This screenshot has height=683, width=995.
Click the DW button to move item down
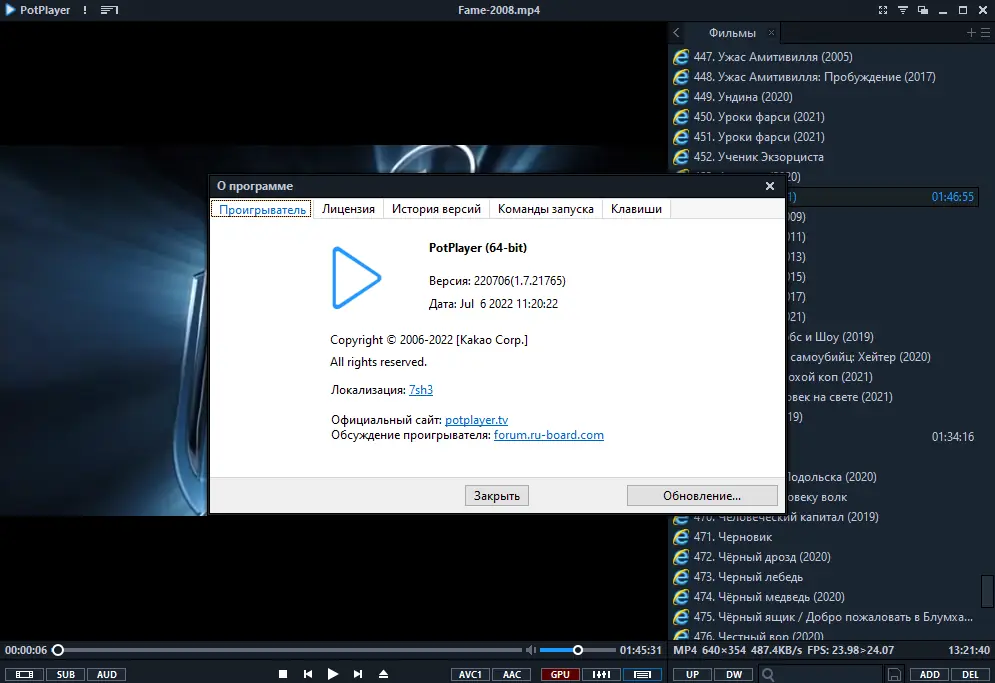[734, 674]
